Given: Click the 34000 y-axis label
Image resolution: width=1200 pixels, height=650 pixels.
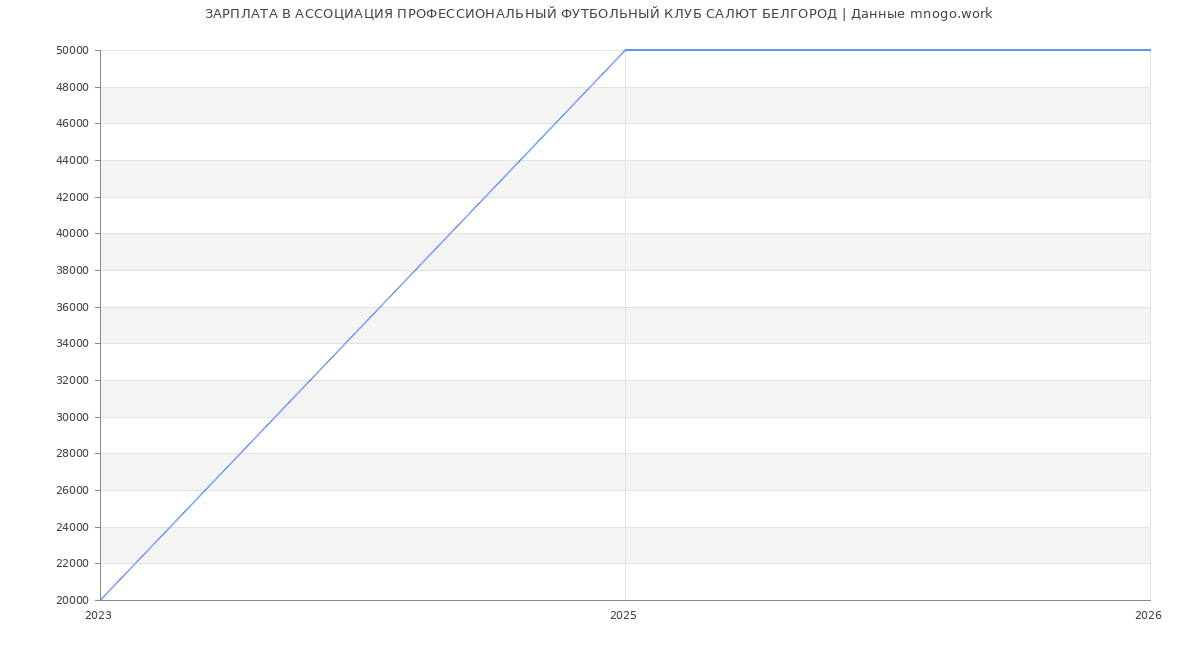Looking at the screenshot, I should (x=73, y=344).
